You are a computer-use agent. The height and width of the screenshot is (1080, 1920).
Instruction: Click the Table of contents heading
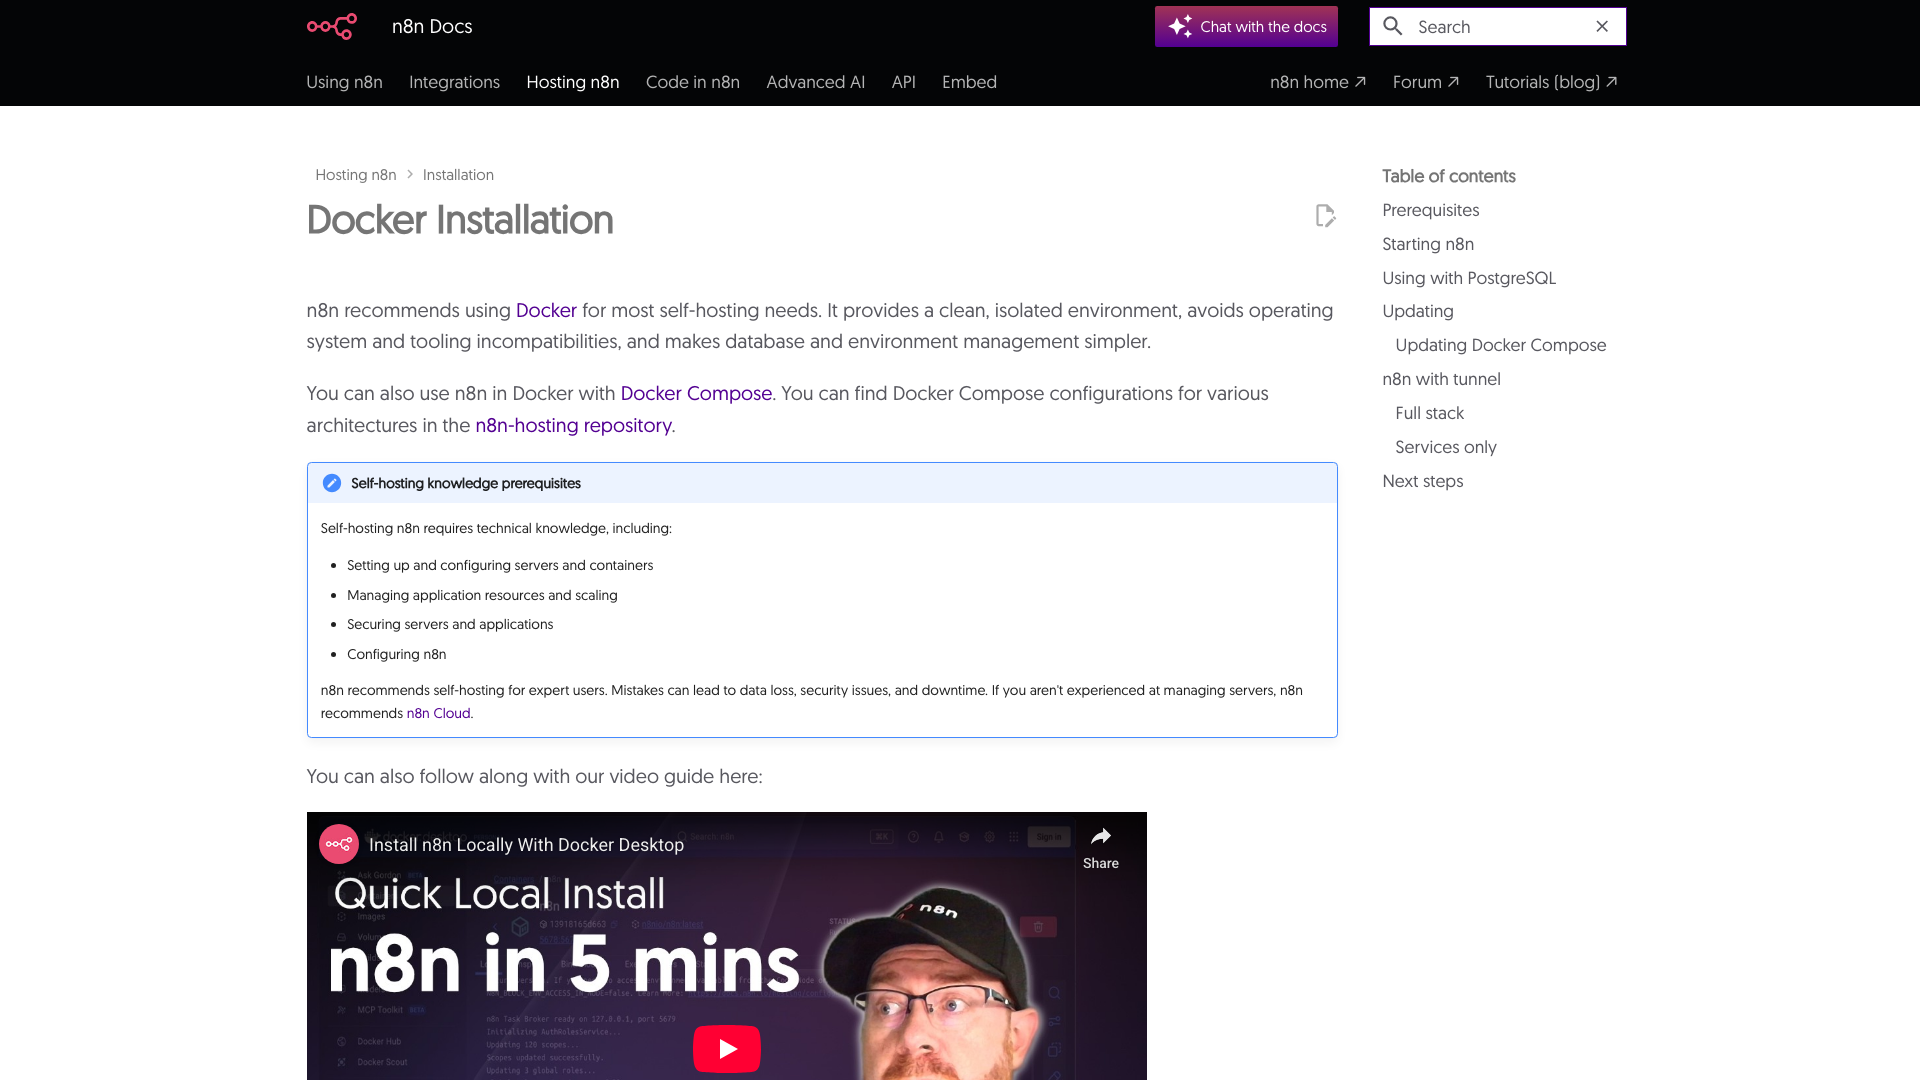click(1448, 176)
